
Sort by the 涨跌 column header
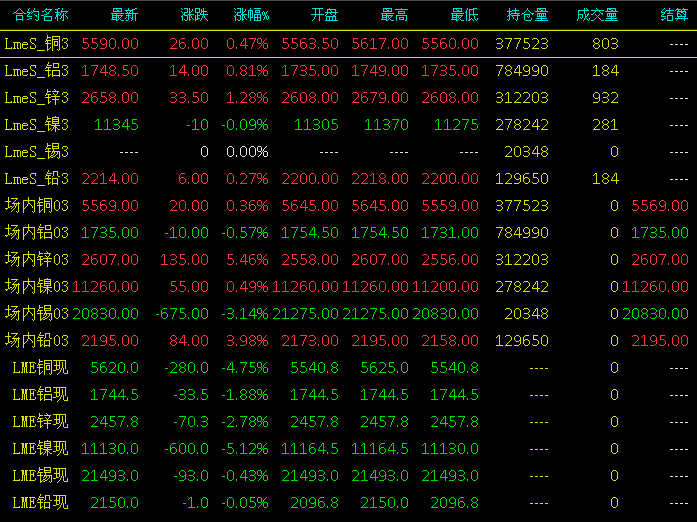(194, 15)
